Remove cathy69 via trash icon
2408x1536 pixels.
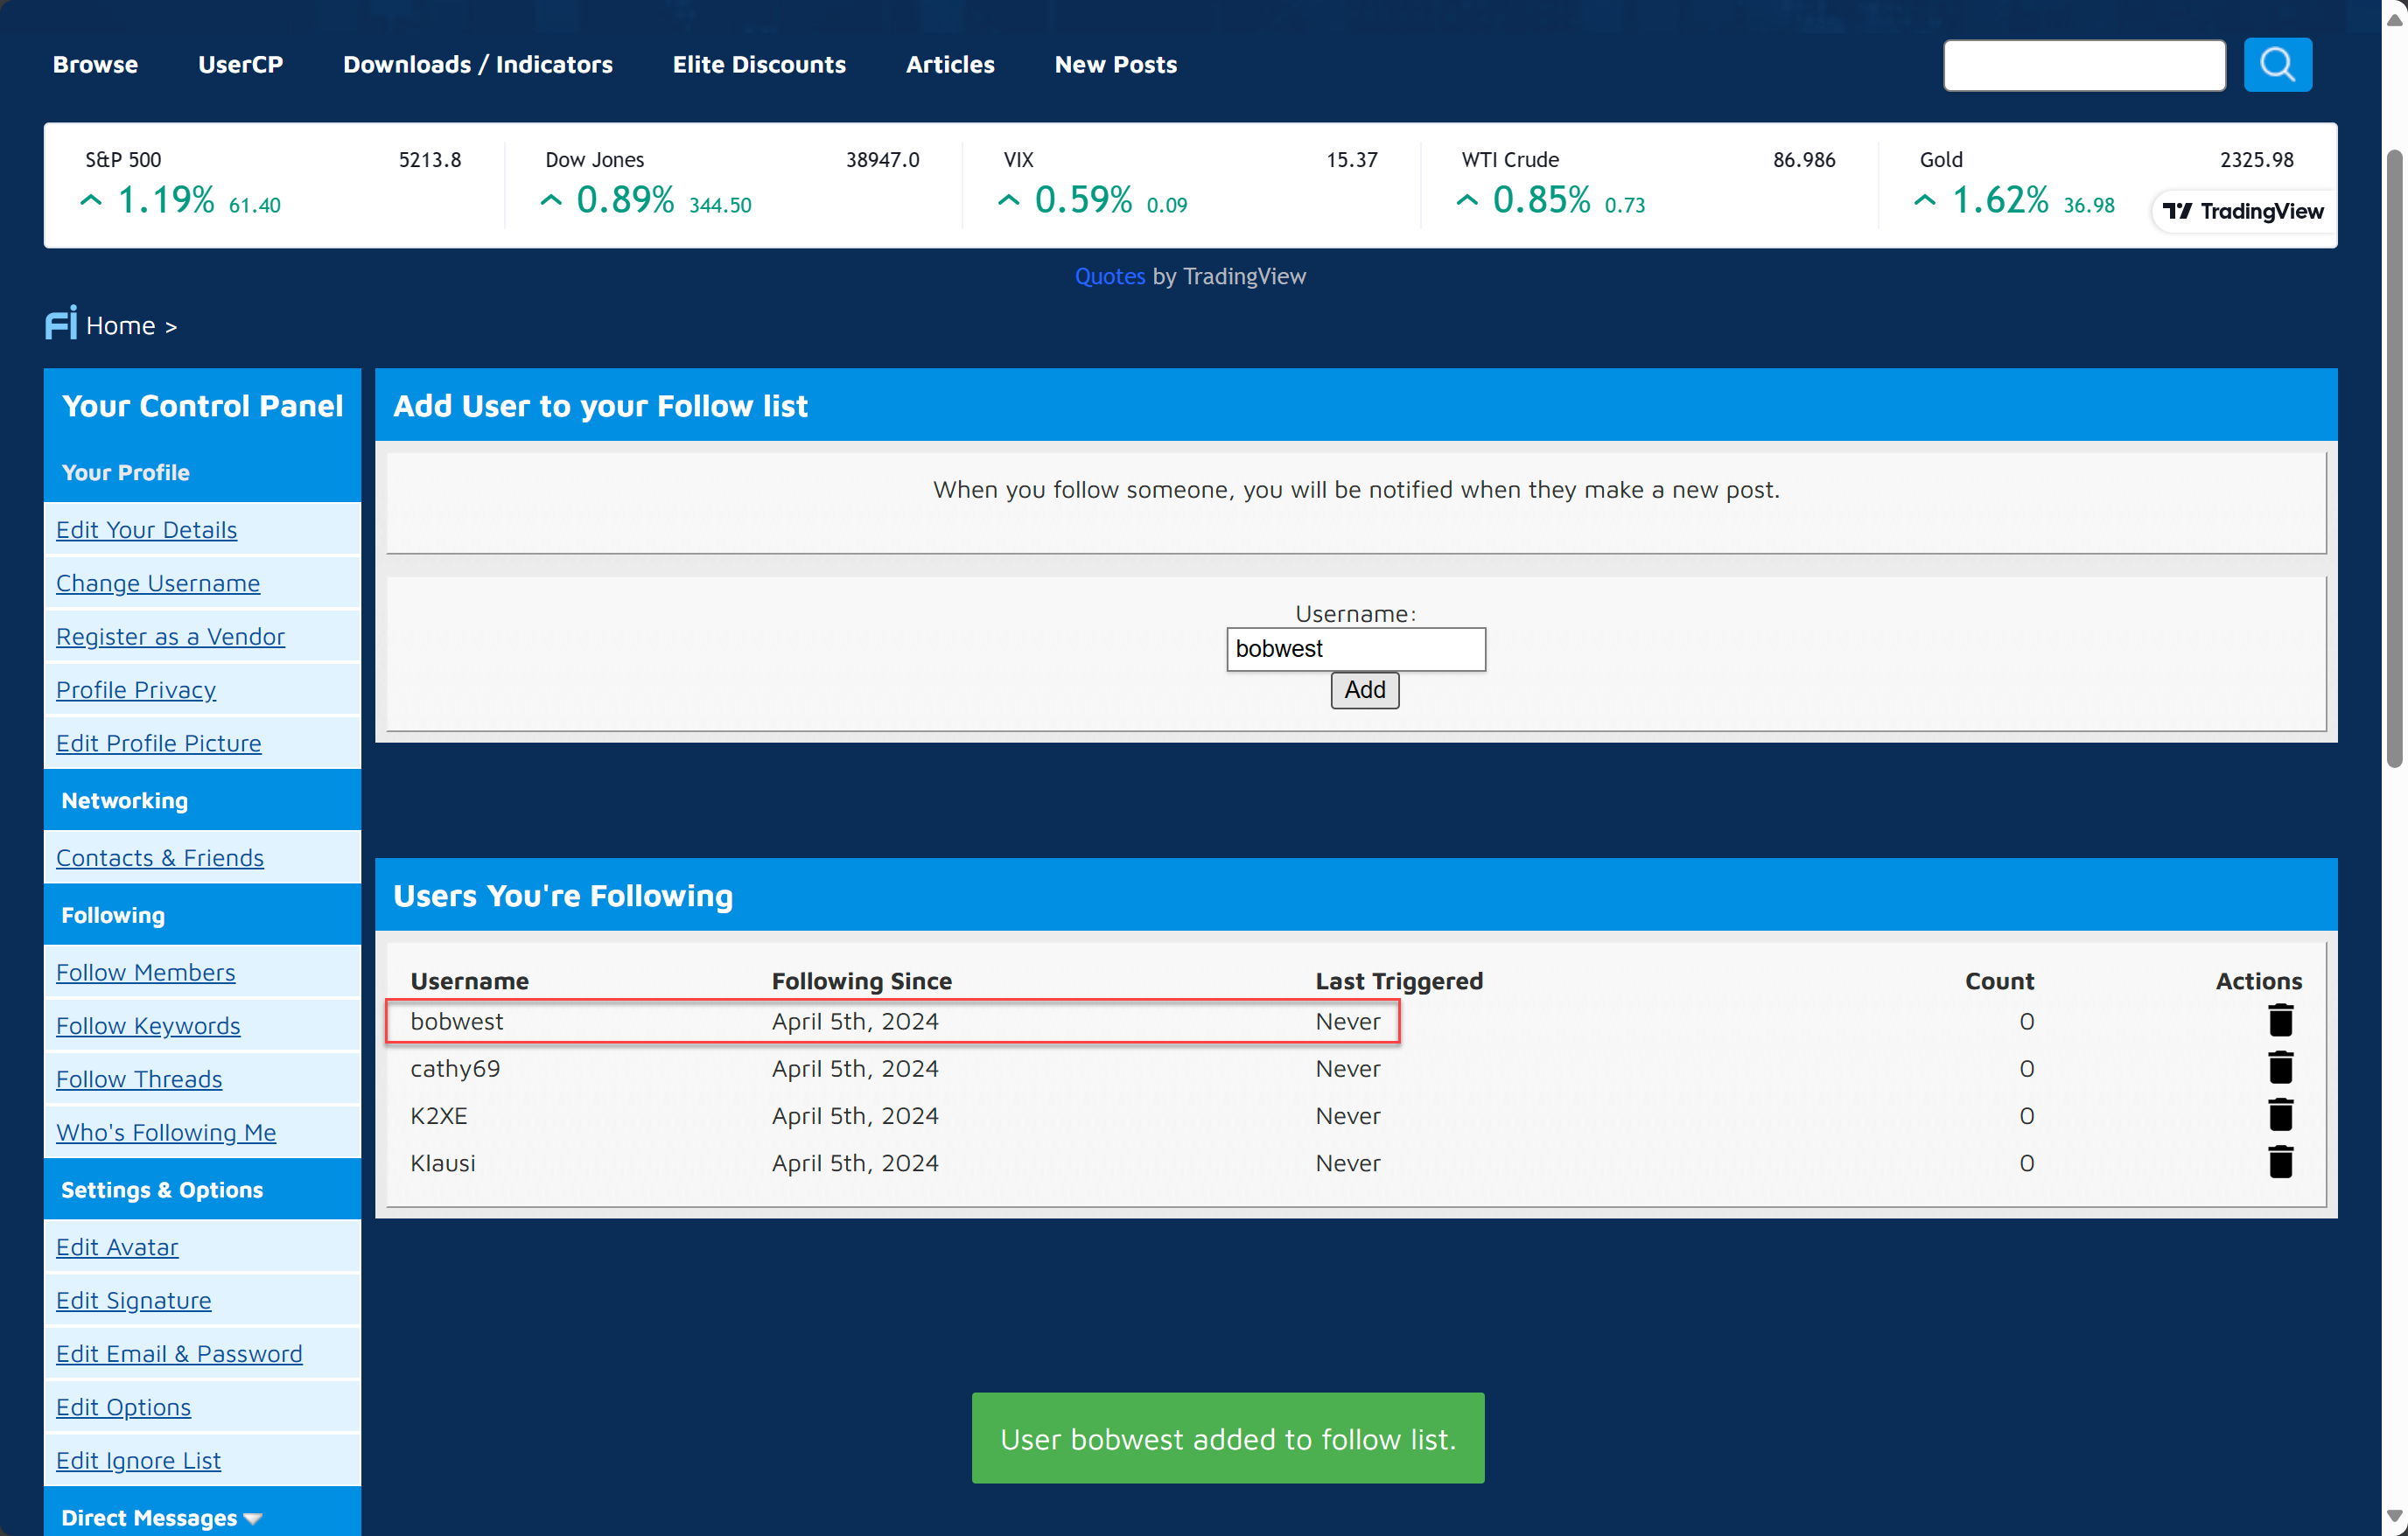(x=2280, y=1067)
